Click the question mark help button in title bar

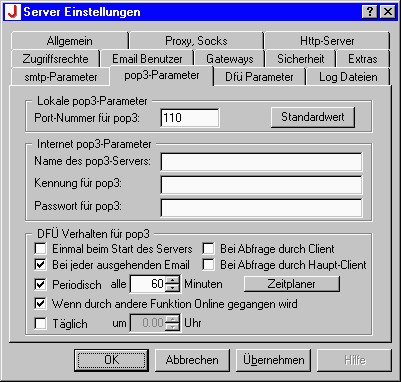click(x=370, y=12)
